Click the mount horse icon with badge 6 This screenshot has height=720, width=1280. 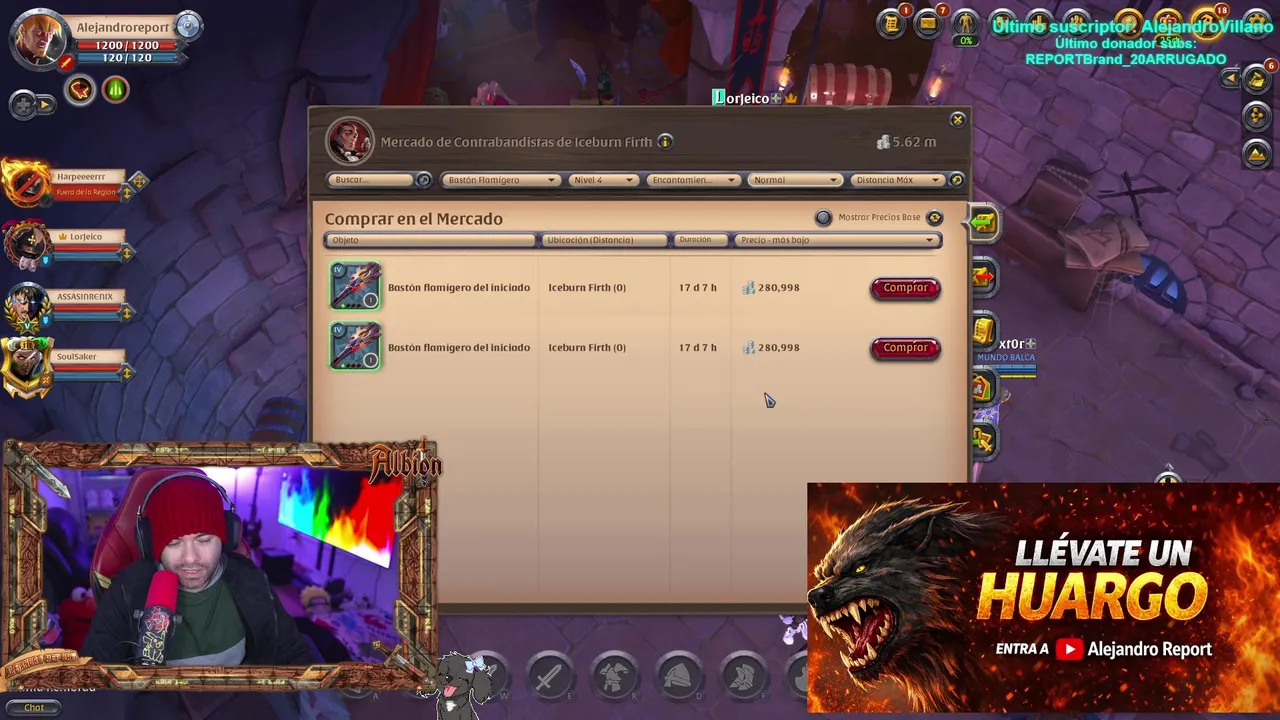click(x=1257, y=79)
